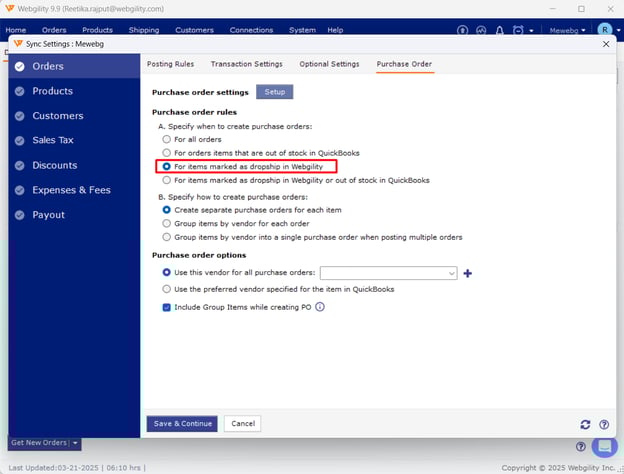Click the refresh icon in dialog footer
Viewport: 624px width, 474px height.
(x=585, y=424)
